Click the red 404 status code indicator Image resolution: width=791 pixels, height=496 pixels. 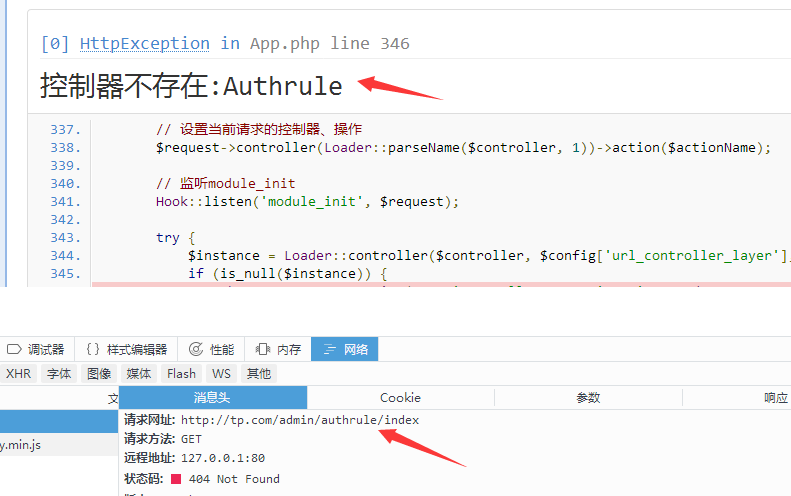click(x=176, y=479)
